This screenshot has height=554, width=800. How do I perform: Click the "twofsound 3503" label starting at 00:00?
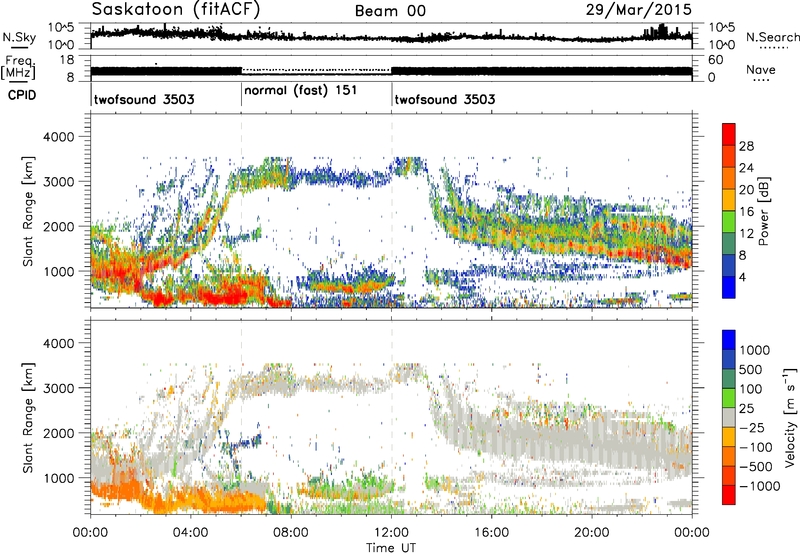coord(144,99)
